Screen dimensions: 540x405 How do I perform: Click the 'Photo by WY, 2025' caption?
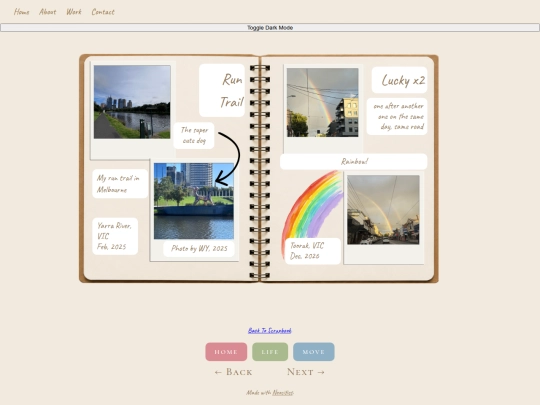click(x=199, y=248)
